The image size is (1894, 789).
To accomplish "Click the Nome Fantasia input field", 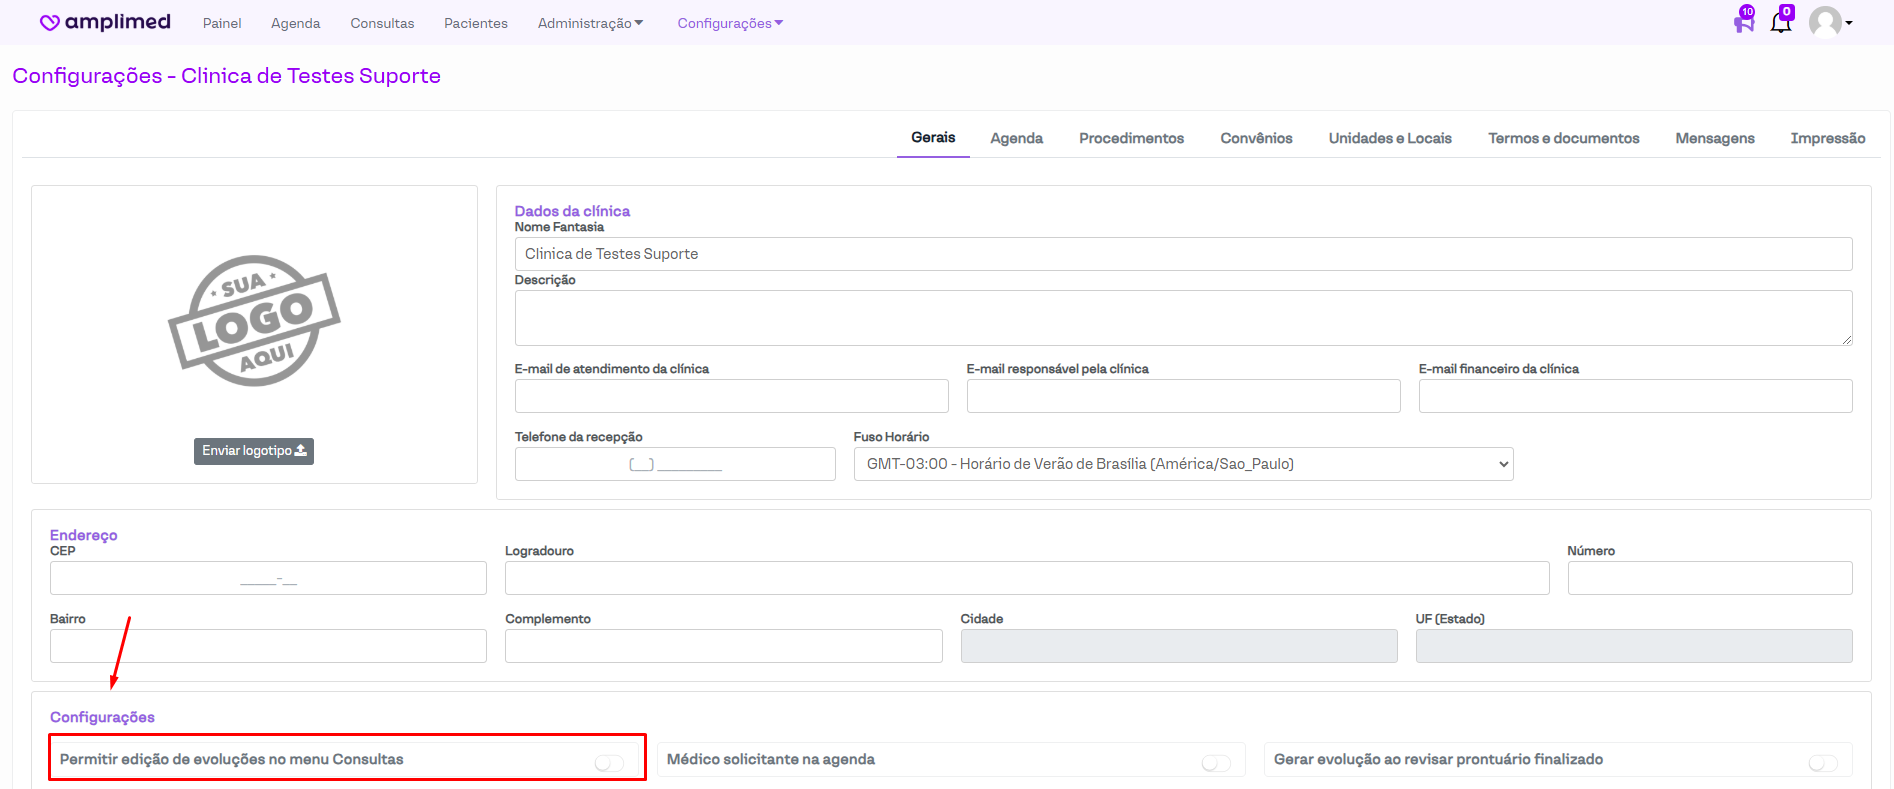I will 1183,254.
